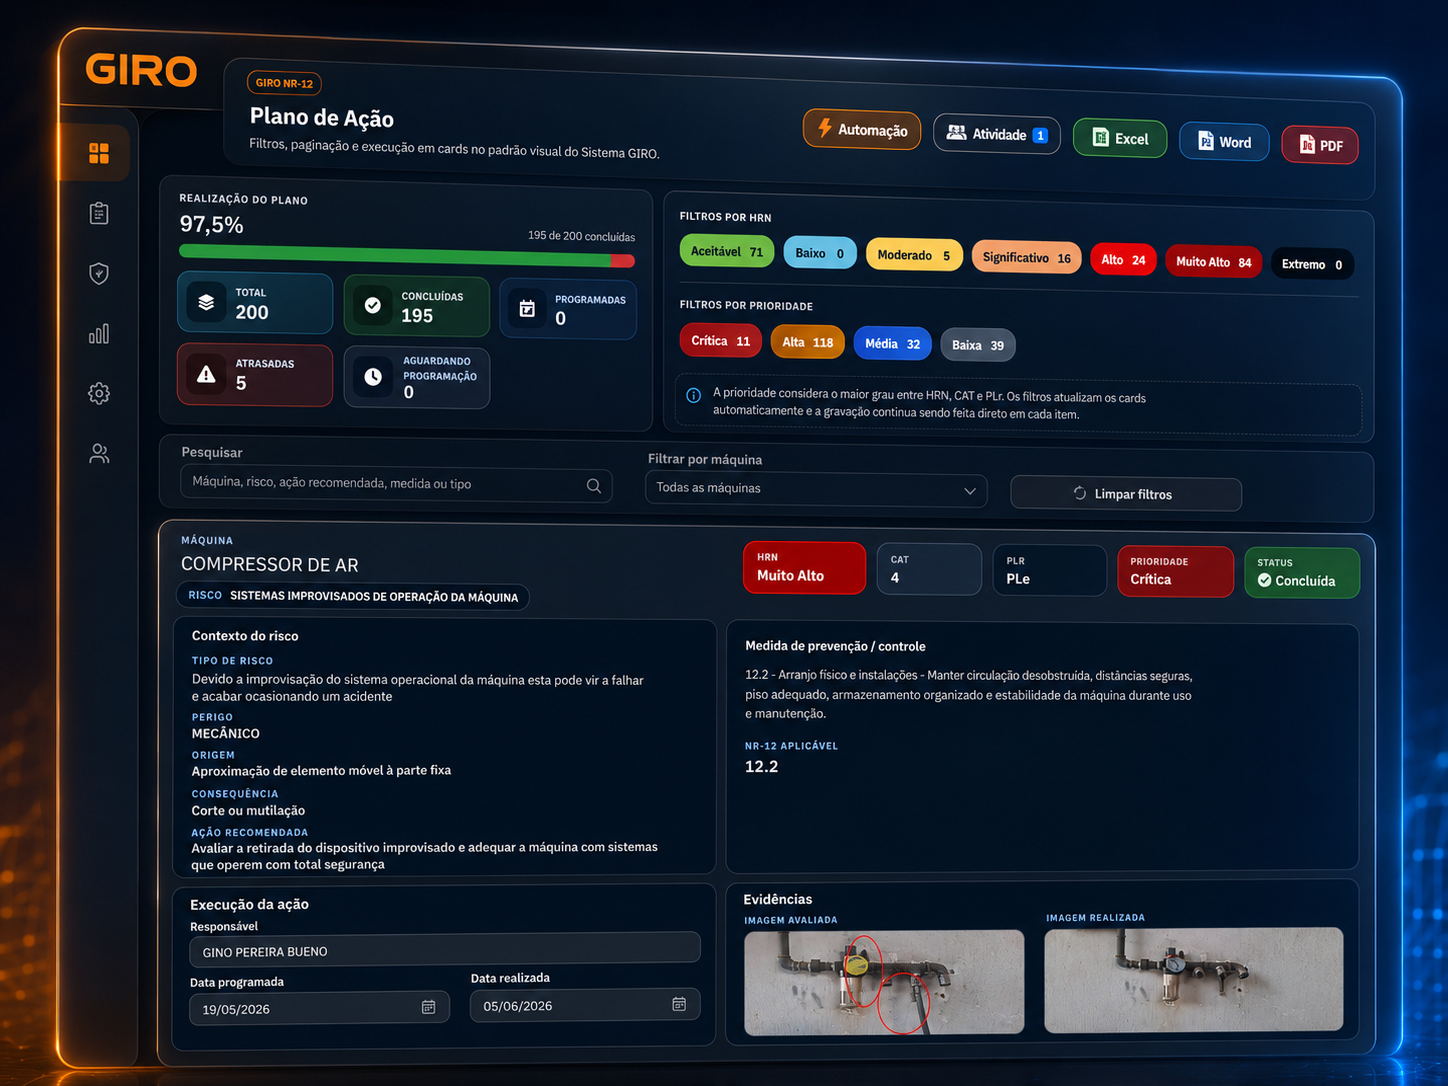Click the CAT 4 indicator
1448x1086 pixels.
pos(929,569)
